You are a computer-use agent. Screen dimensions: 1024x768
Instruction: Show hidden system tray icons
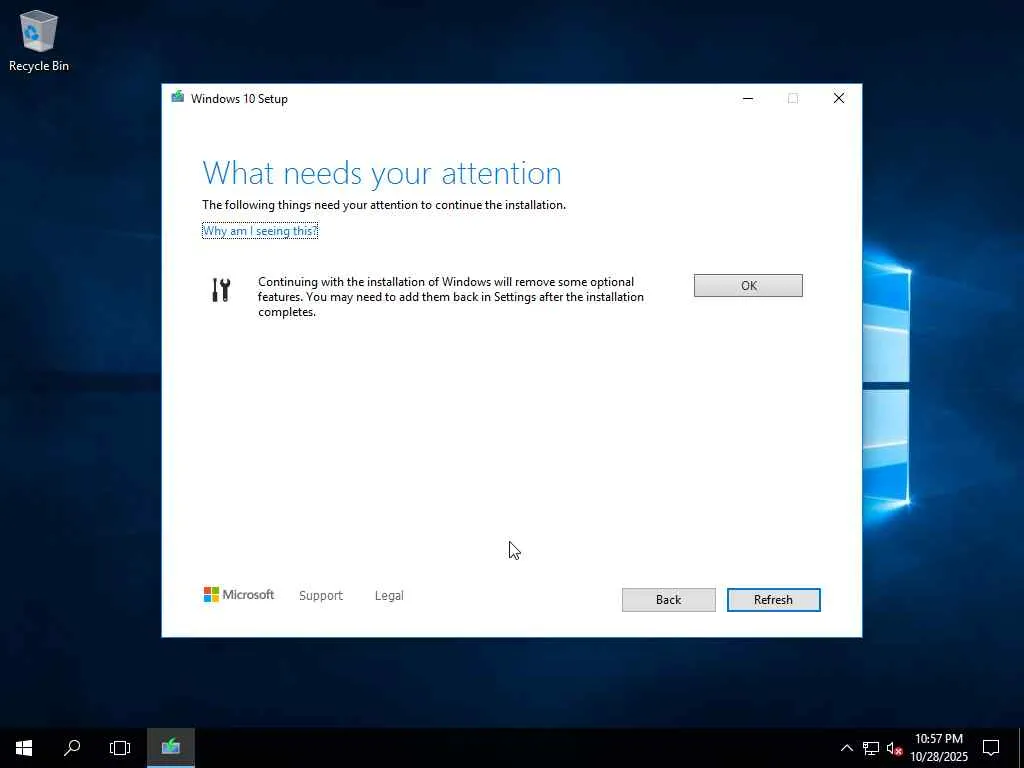coord(846,748)
